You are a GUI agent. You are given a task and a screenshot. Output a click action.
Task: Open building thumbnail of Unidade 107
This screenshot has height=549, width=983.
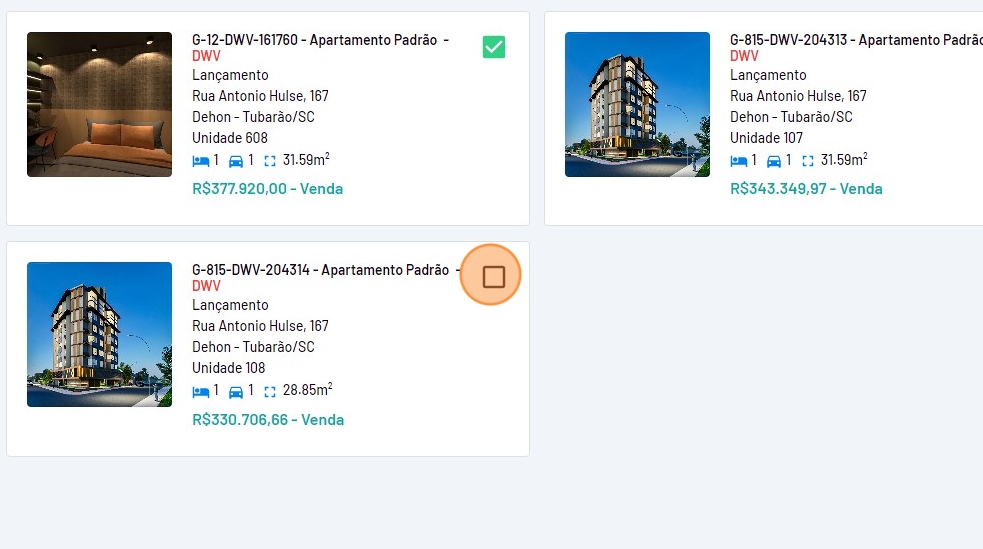tap(637, 104)
